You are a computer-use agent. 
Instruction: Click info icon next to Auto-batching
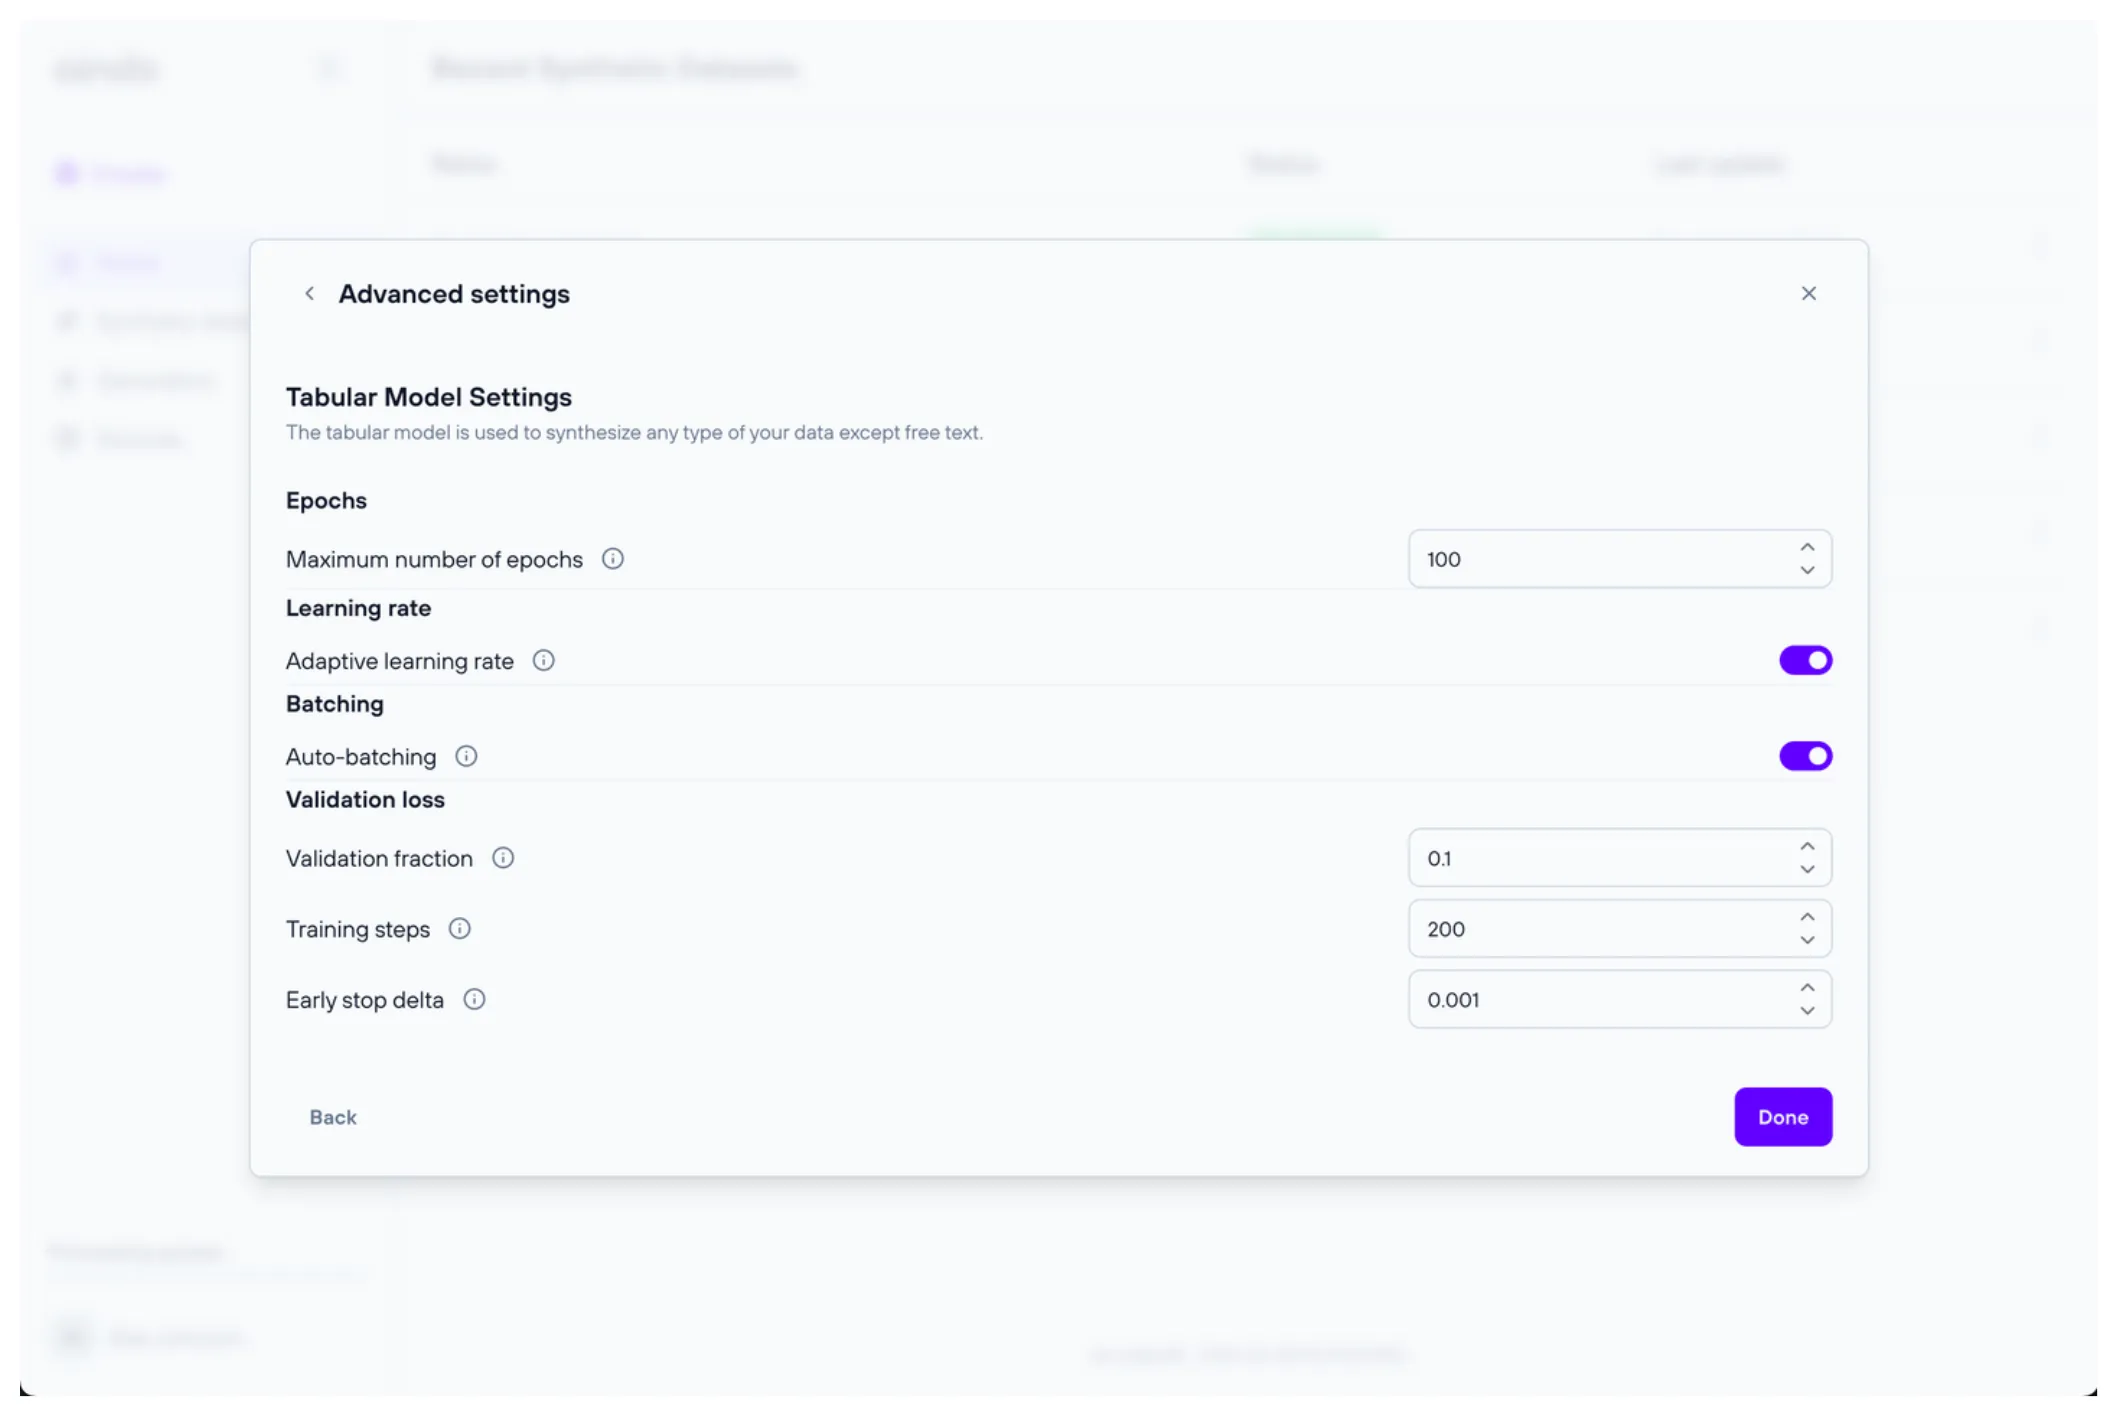point(466,756)
